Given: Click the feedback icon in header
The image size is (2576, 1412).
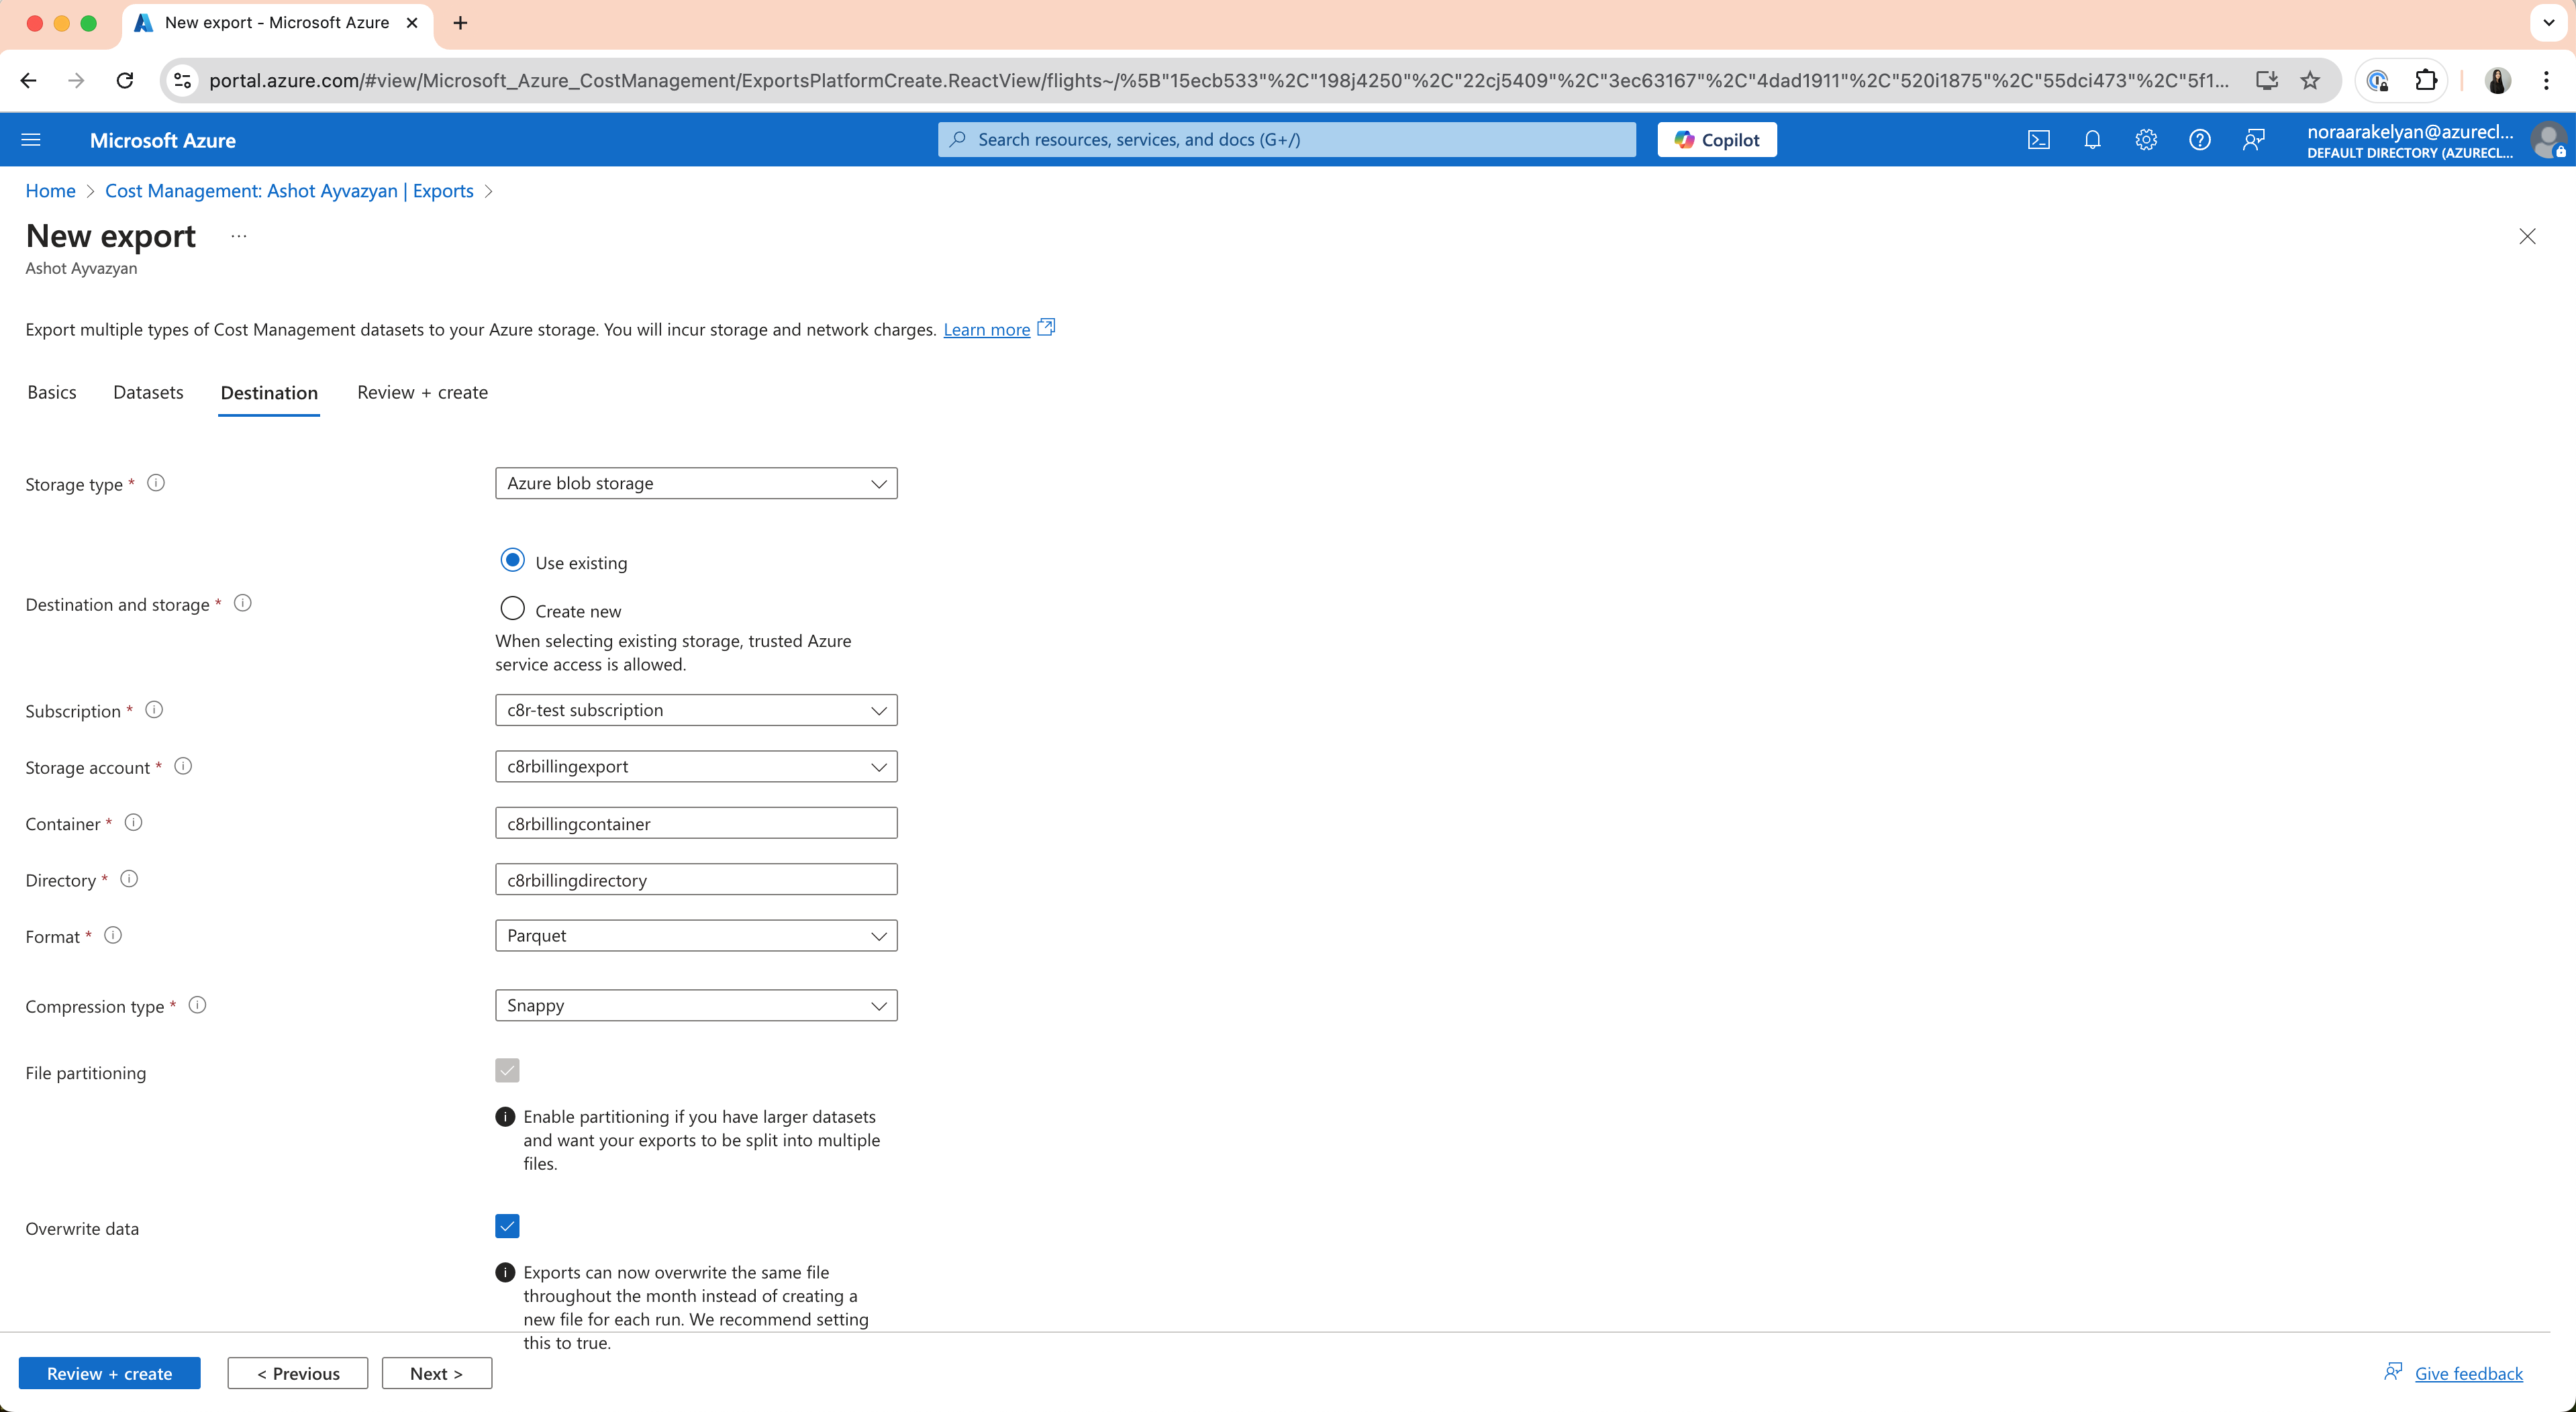Looking at the screenshot, I should tap(2253, 140).
